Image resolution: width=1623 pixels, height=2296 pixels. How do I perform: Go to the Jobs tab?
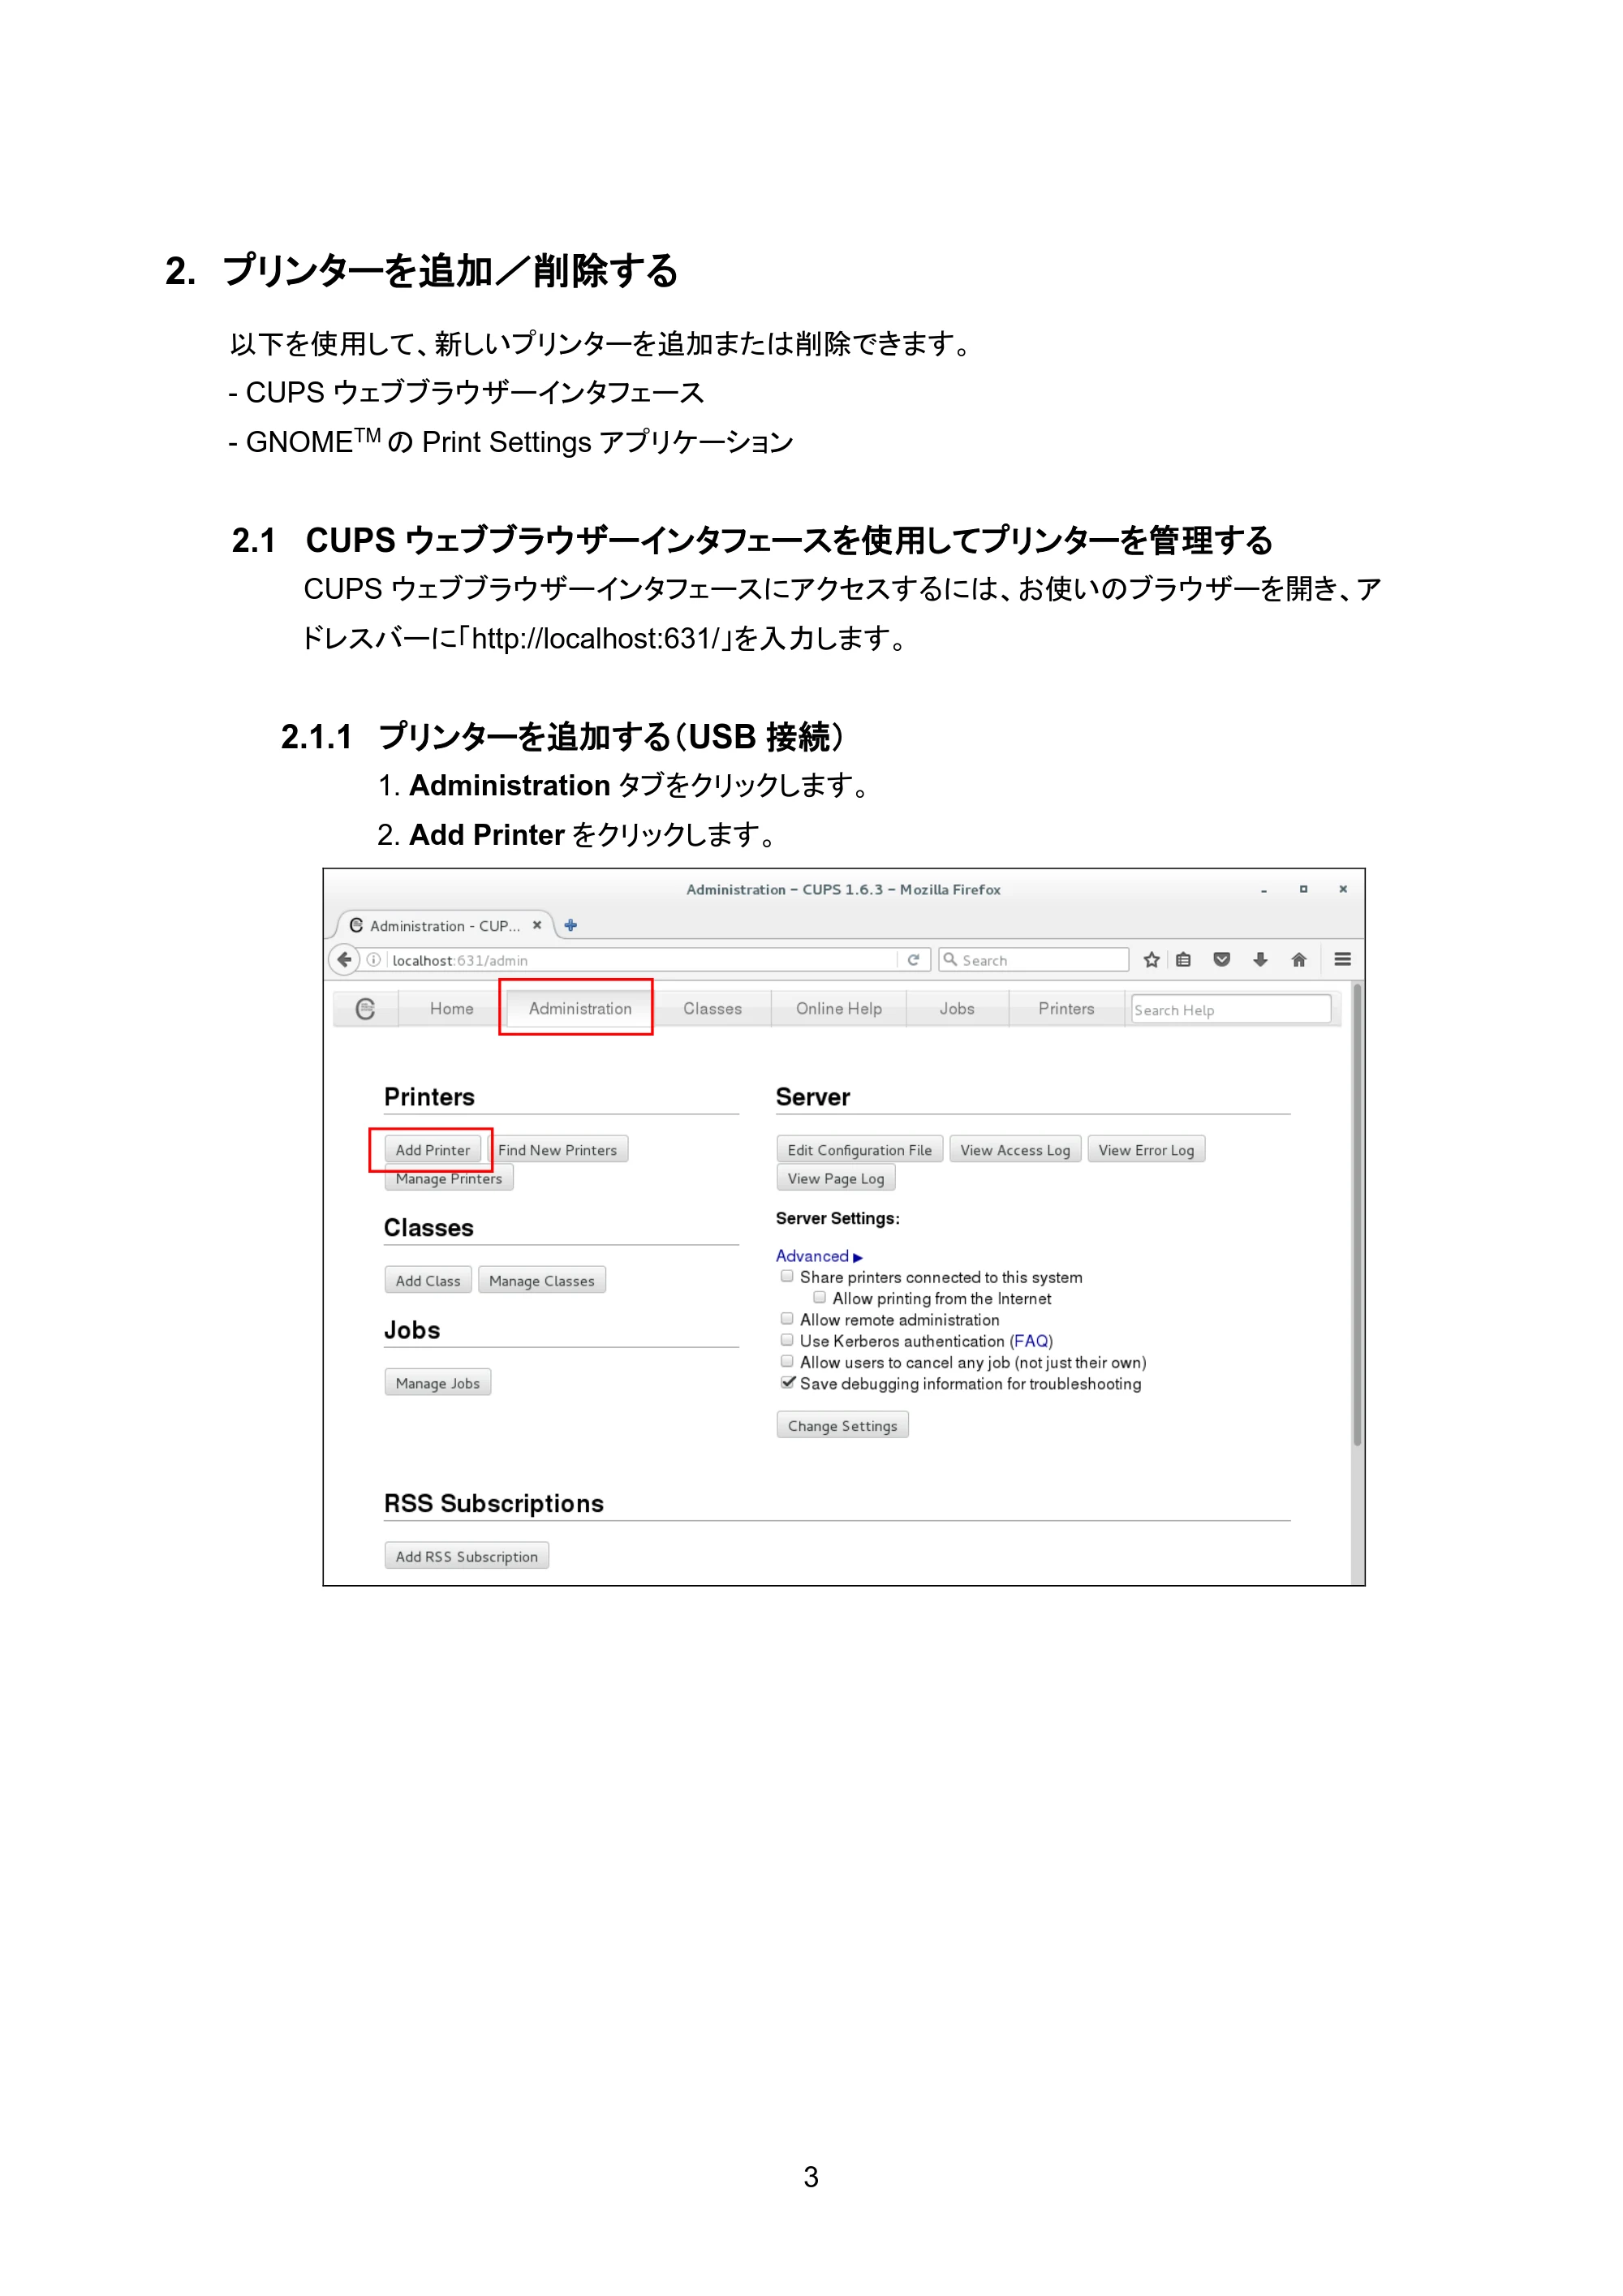tap(956, 1009)
